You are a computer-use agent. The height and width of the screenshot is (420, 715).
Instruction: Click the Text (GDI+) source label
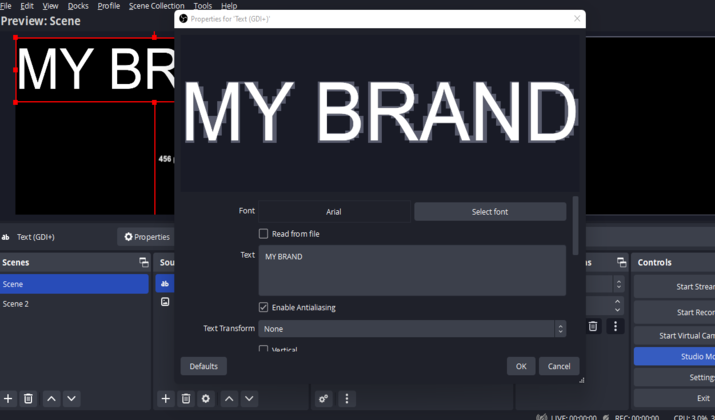pyautogui.click(x=36, y=237)
